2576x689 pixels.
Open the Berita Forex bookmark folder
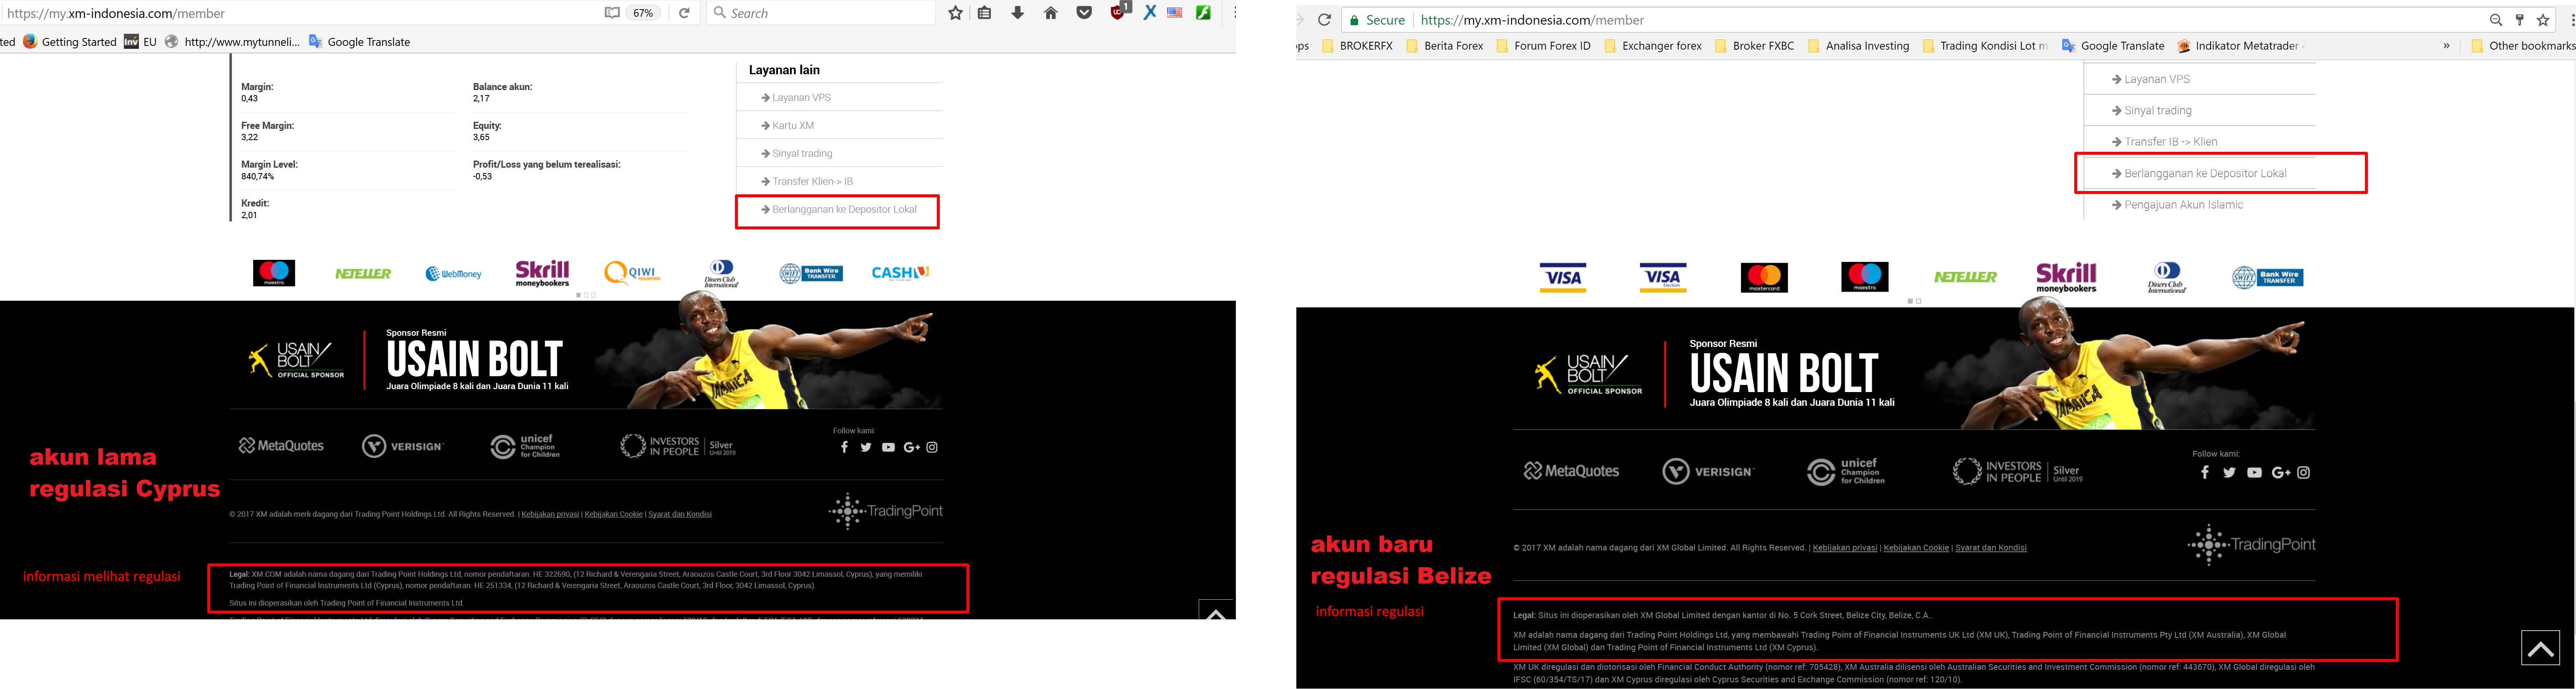[x=1444, y=45]
